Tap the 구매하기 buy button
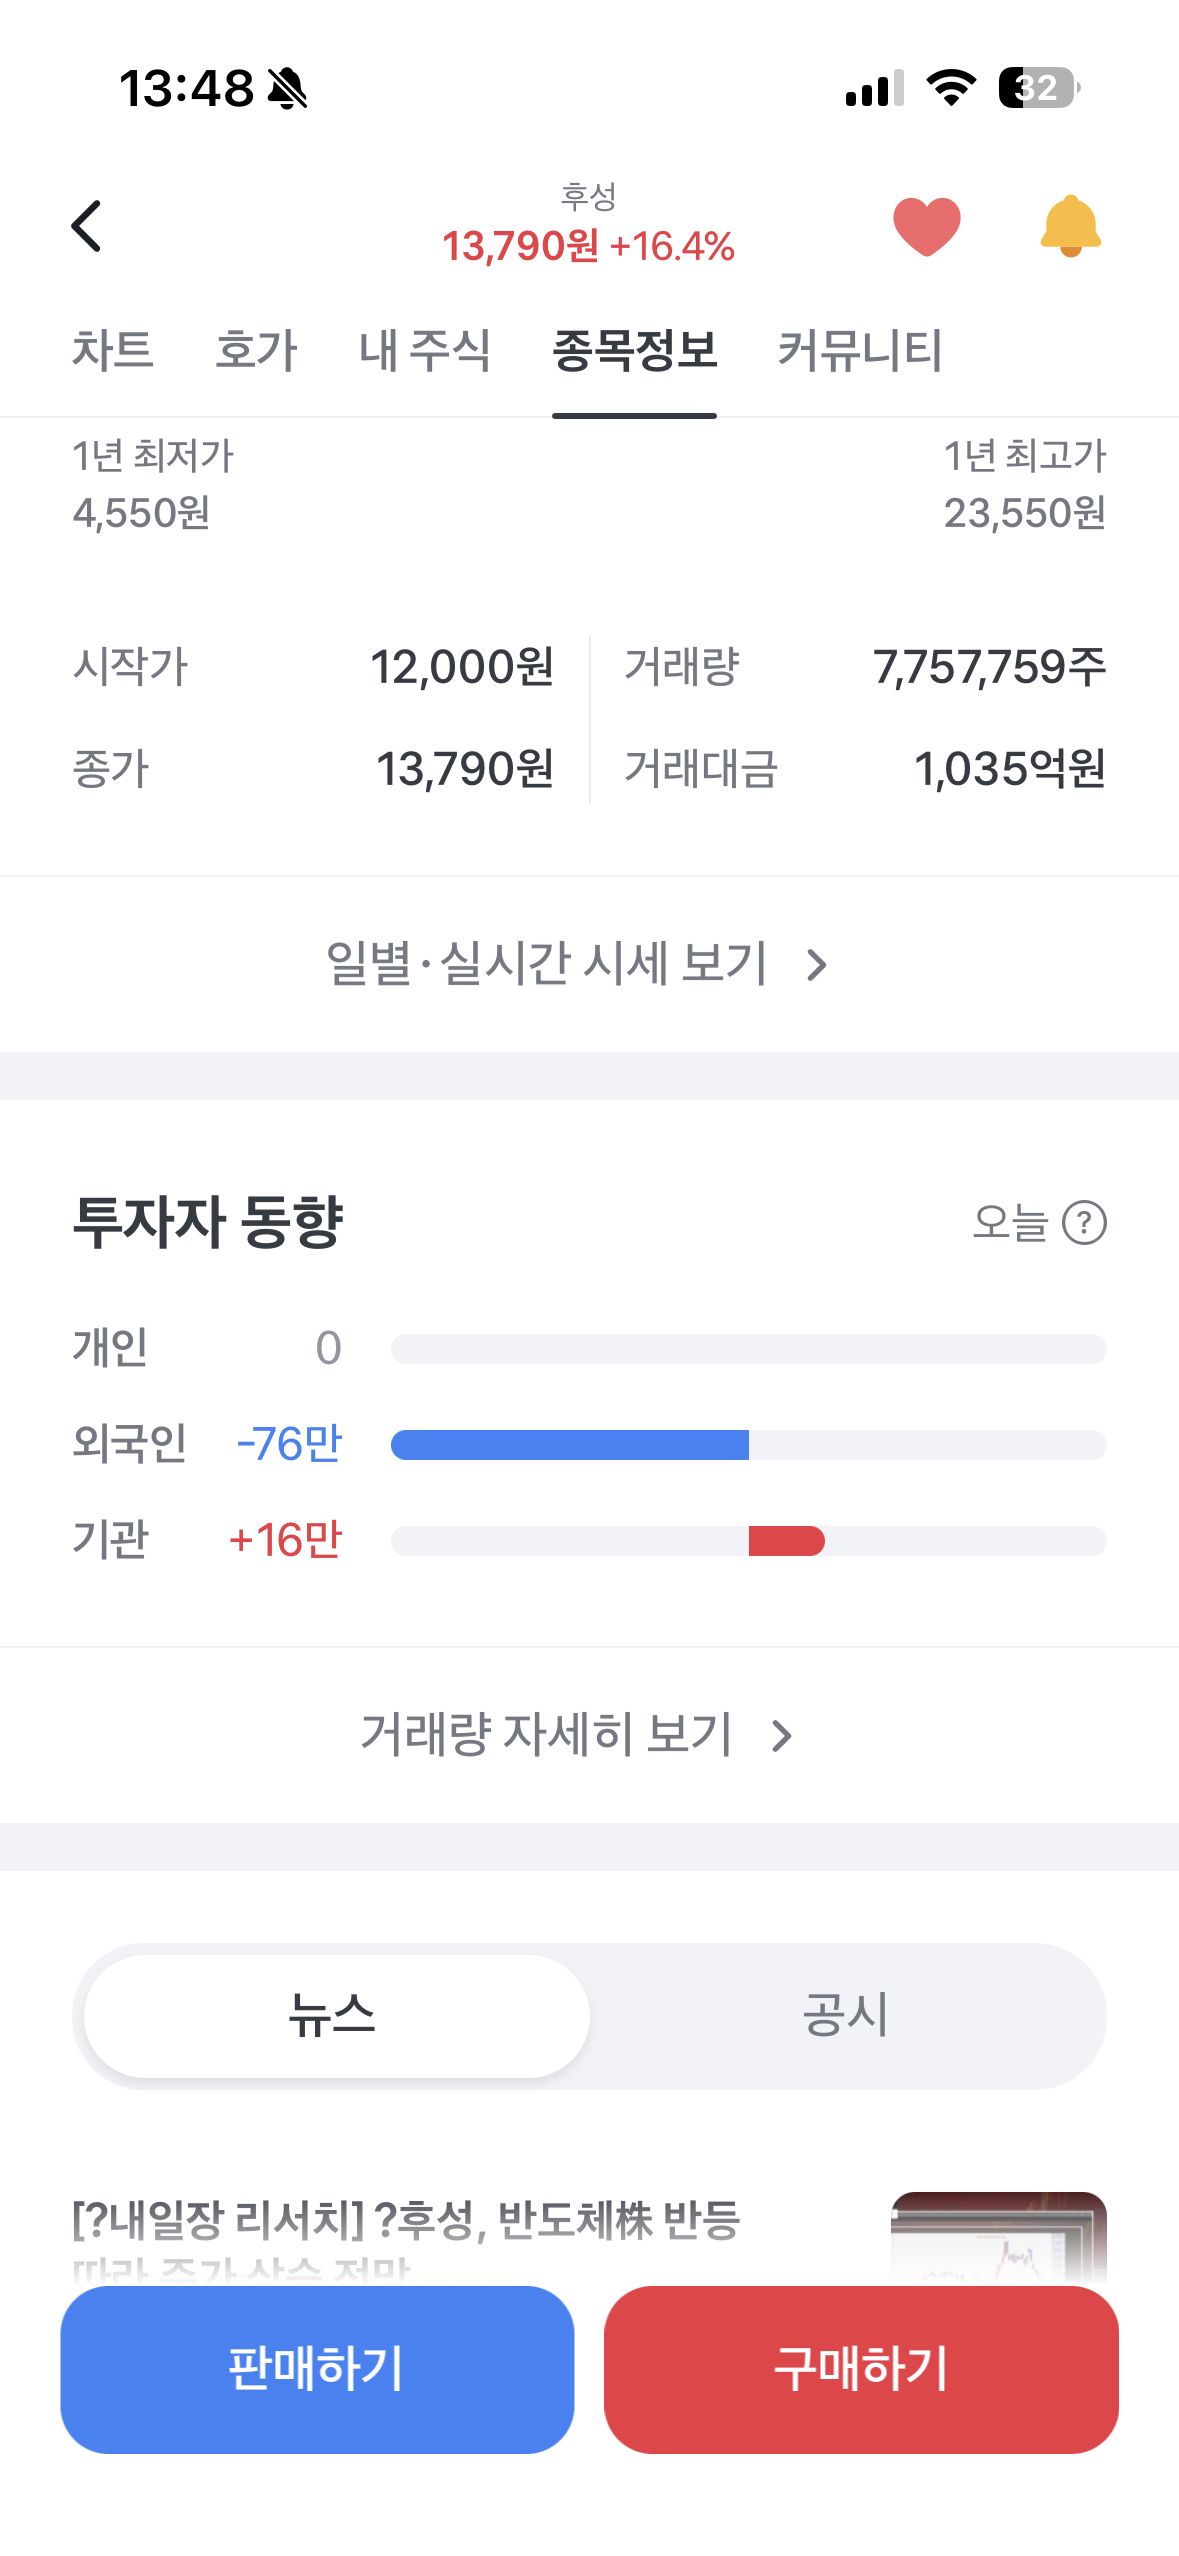The image size is (1179, 2556). coord(861,2369)
